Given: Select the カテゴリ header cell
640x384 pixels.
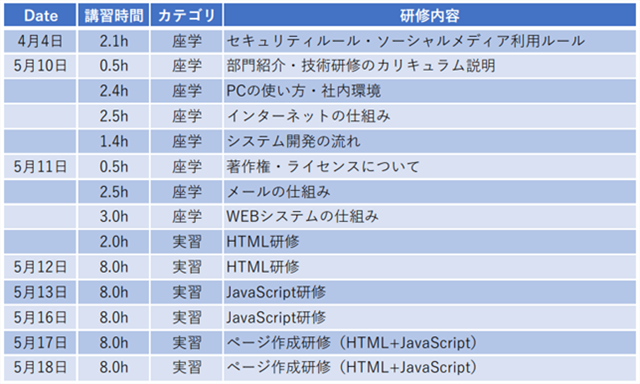Looking at the screenshot, I should (187, 16).
